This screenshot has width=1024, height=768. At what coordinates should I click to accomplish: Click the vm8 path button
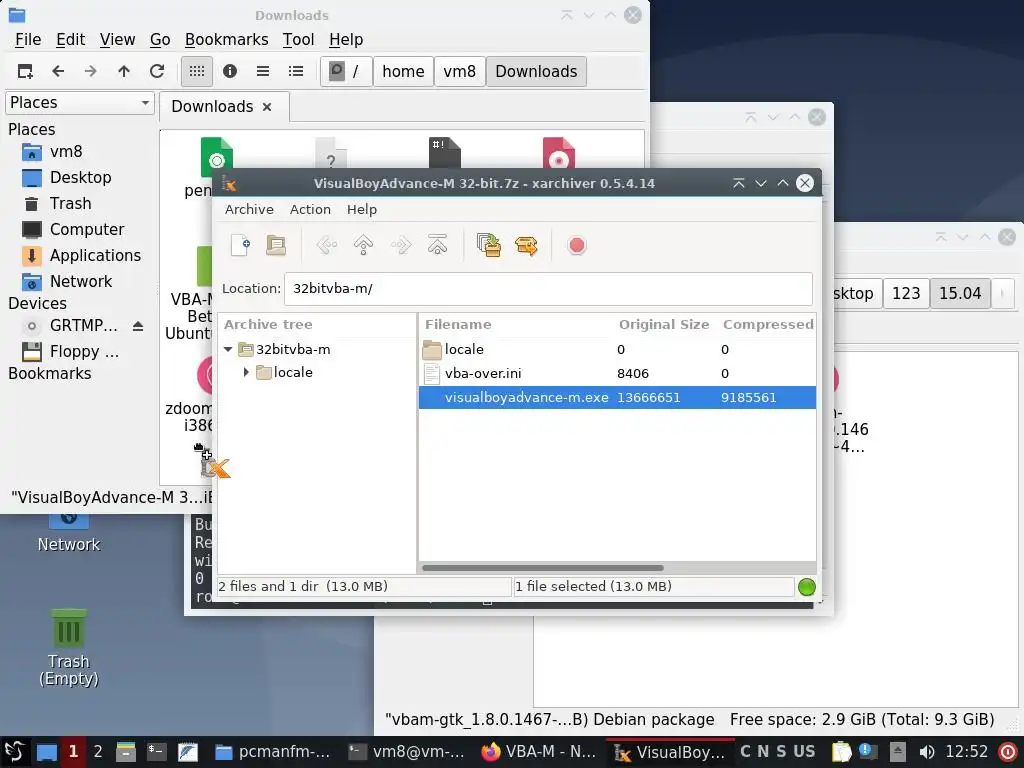pos(459,71)
